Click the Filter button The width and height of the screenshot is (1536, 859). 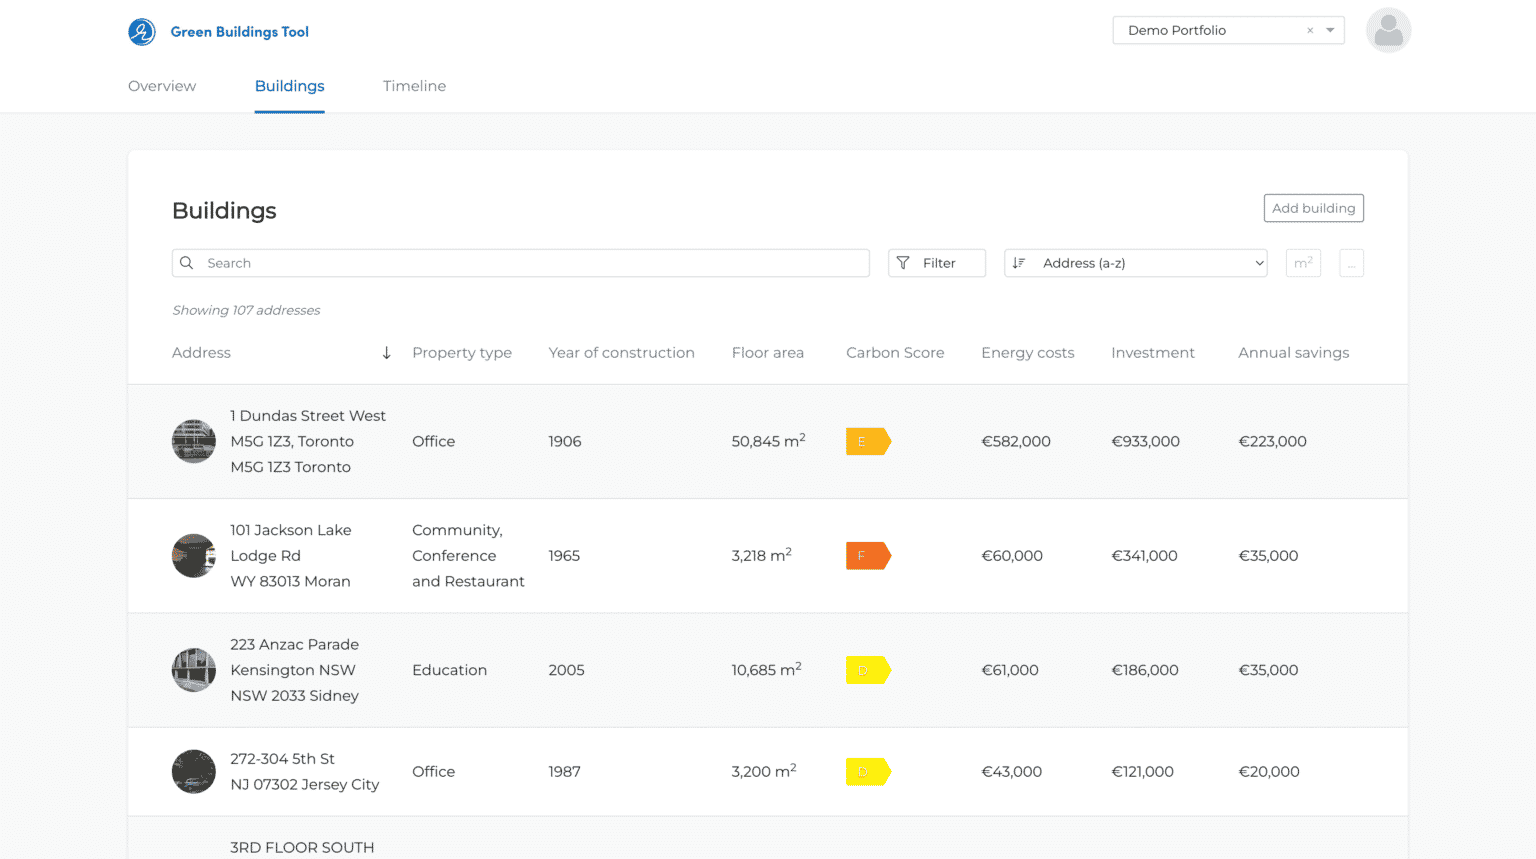(937, 263)
